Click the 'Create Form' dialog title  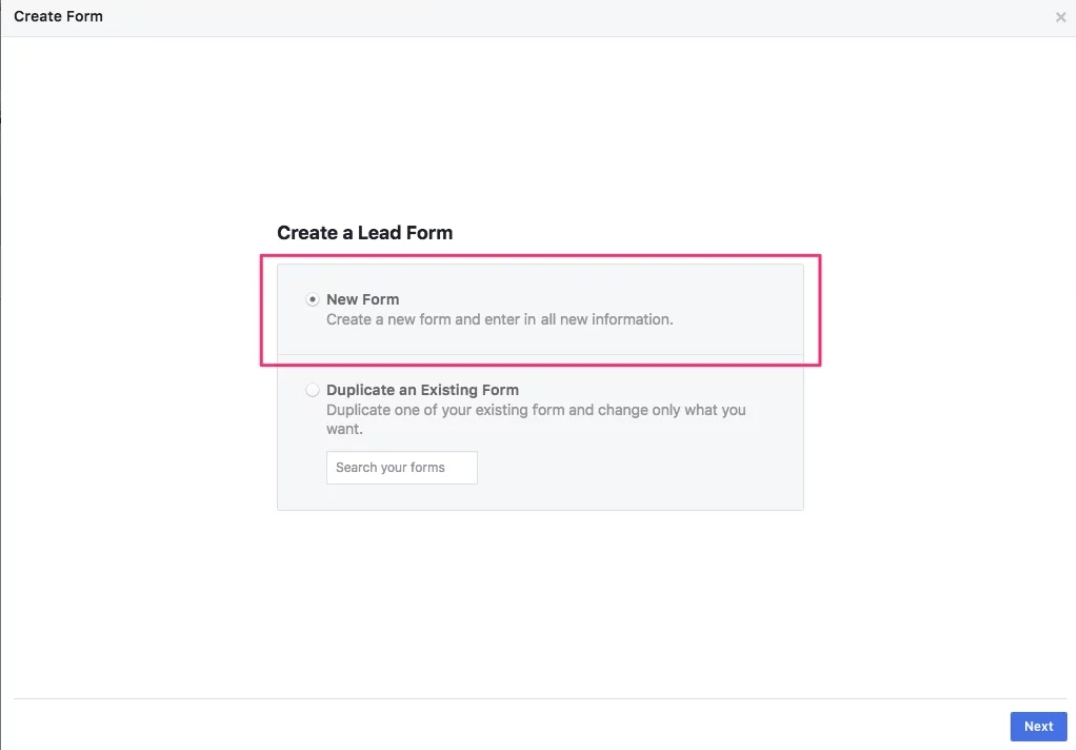tap(58, 17)
